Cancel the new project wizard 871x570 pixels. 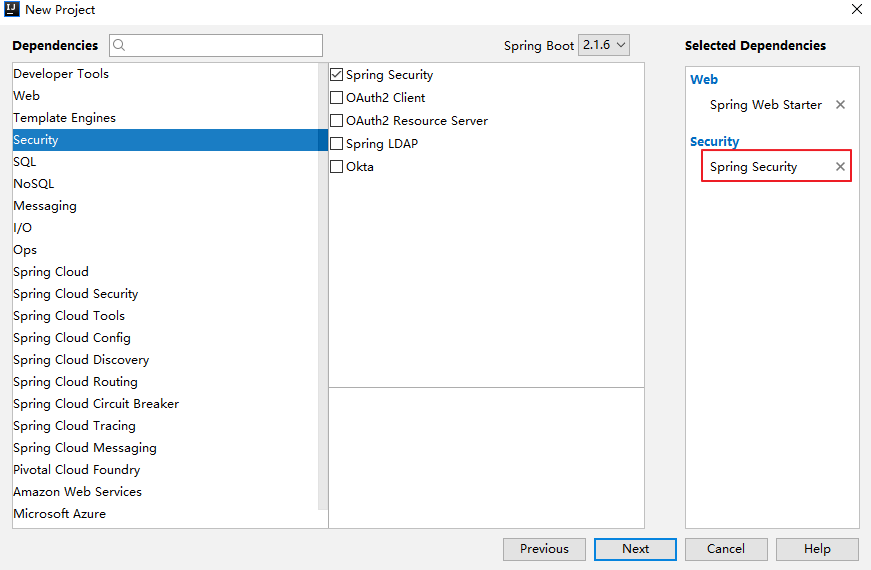tap(726, 549)
